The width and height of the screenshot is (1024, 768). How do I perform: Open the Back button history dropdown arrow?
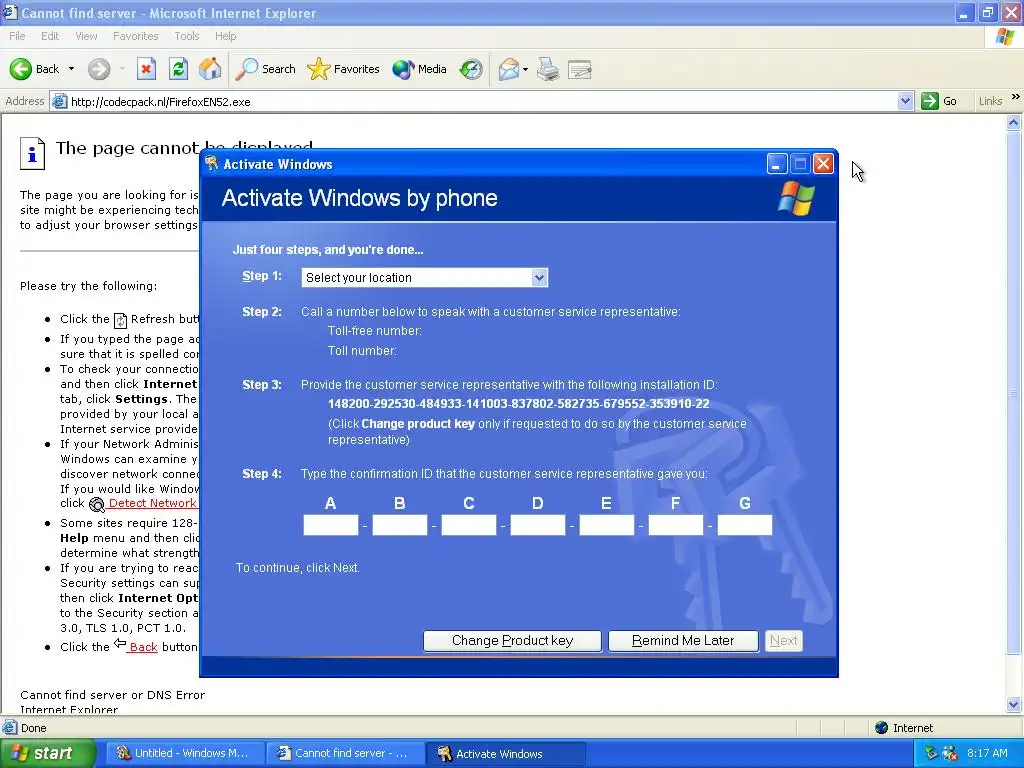(x=71, y=69)
